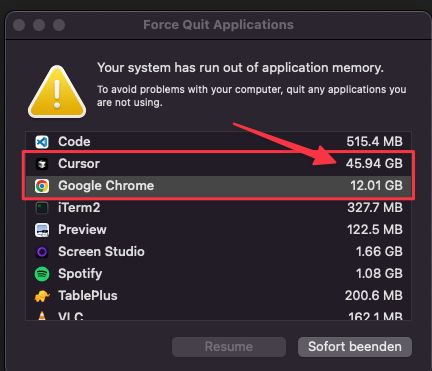
Task: Select the Preview entry
Action: [x=82, y=230]
